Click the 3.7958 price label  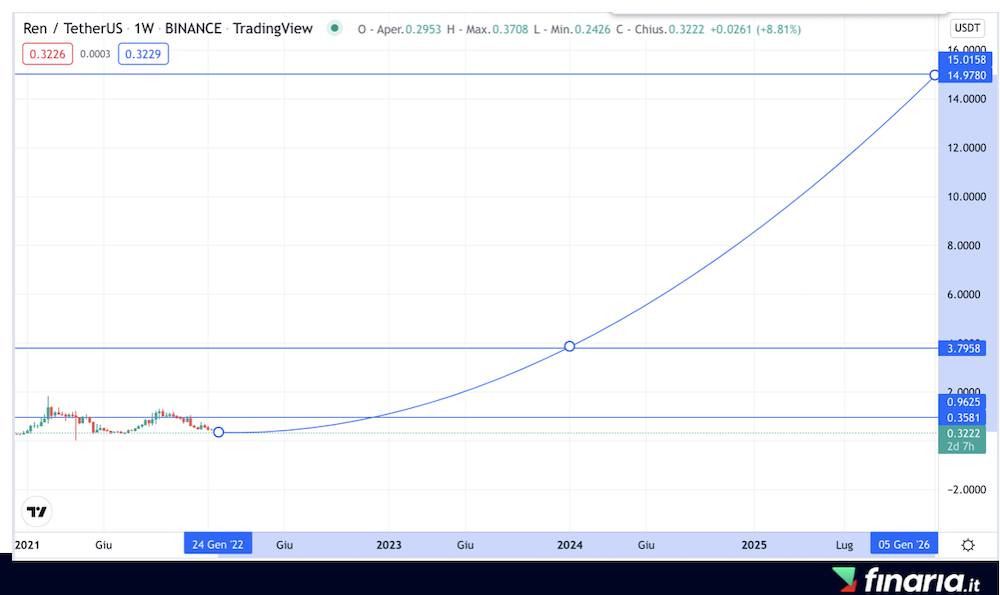965,349
